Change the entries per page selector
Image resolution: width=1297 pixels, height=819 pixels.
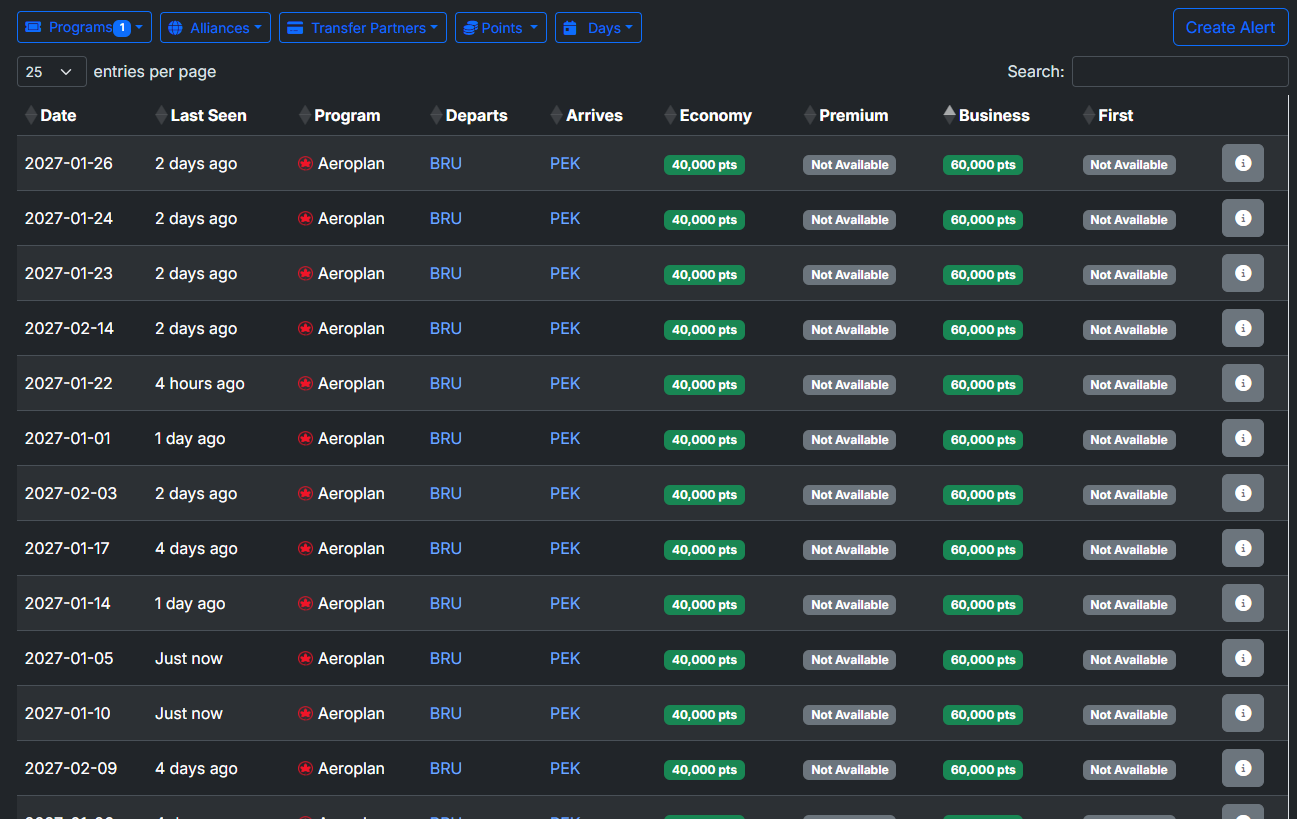coord(51,72)
